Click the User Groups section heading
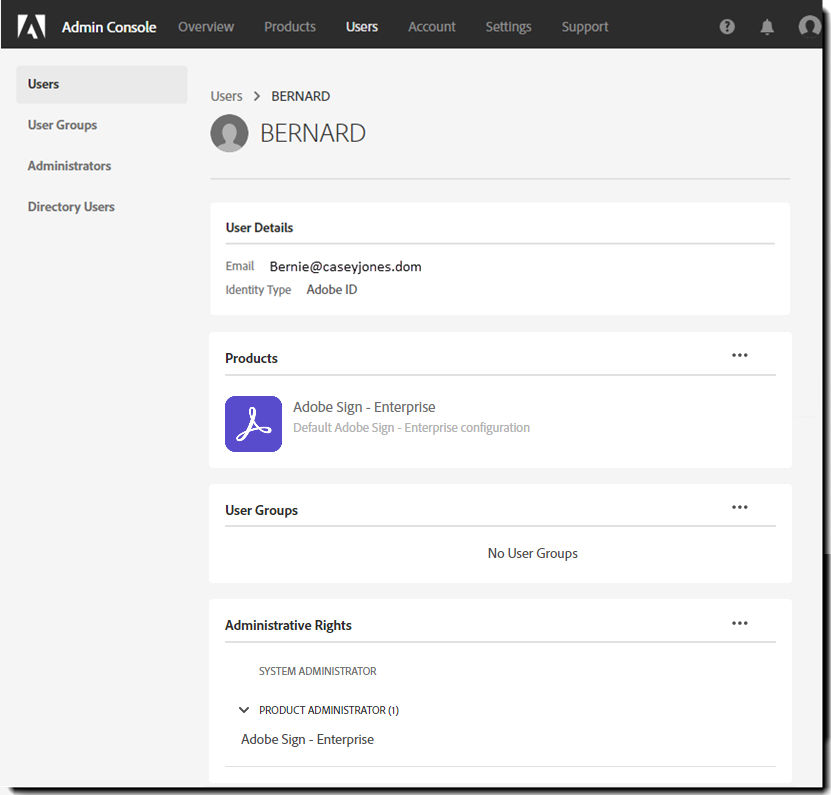831x795 pixels. pyautogui.click(x=261, y=510)
